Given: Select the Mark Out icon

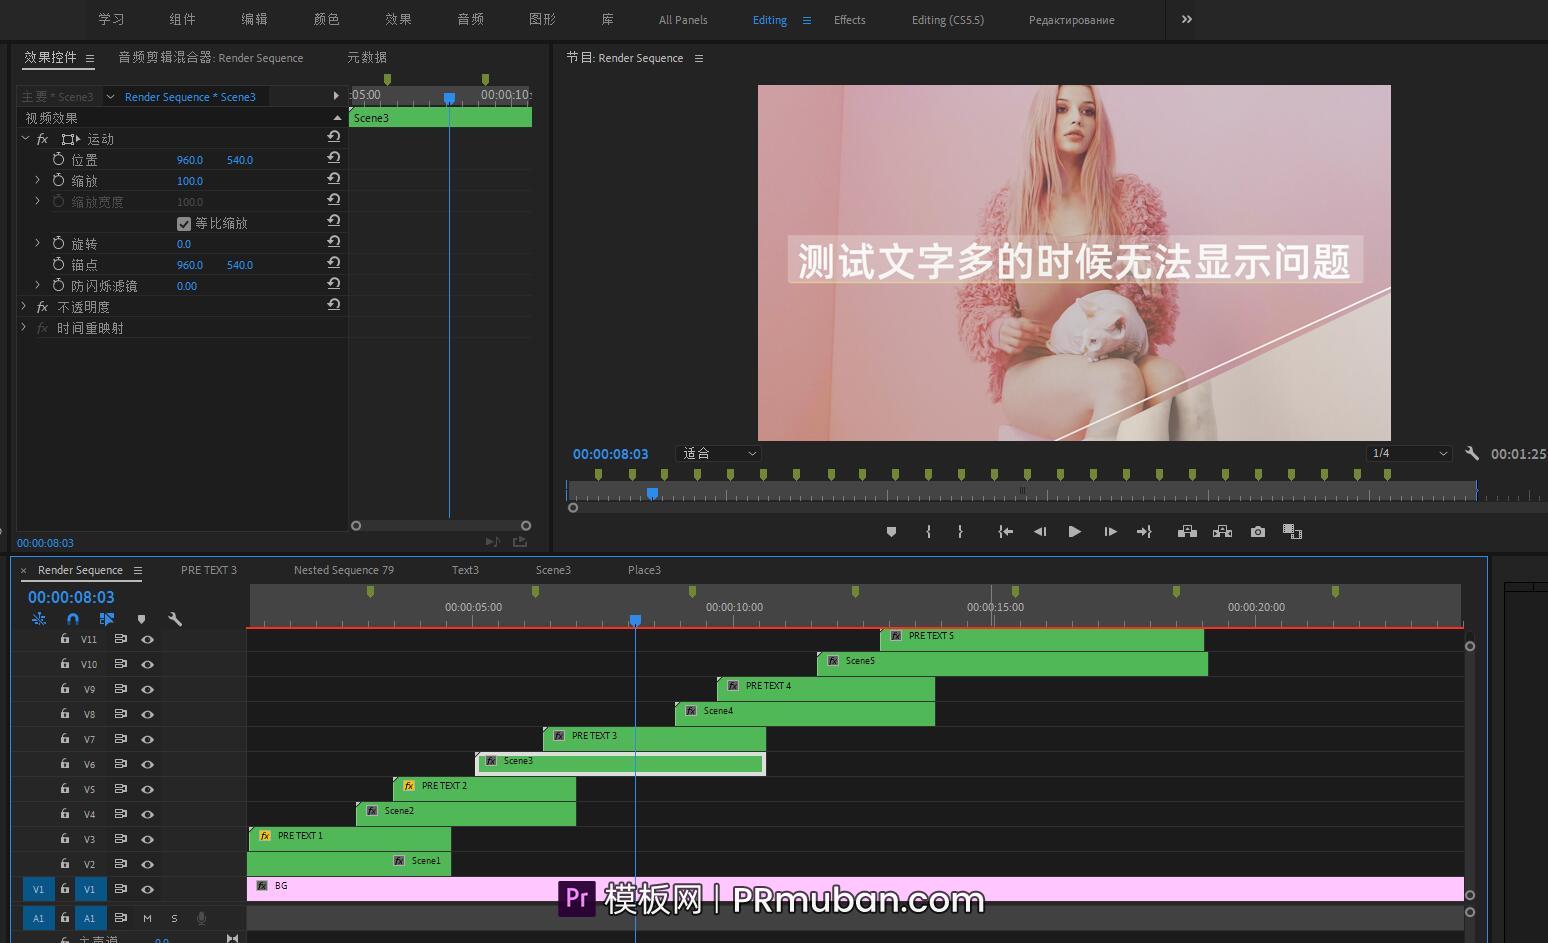Looking at the screenshot, I should pyautogui.click(x=959, y=531).
